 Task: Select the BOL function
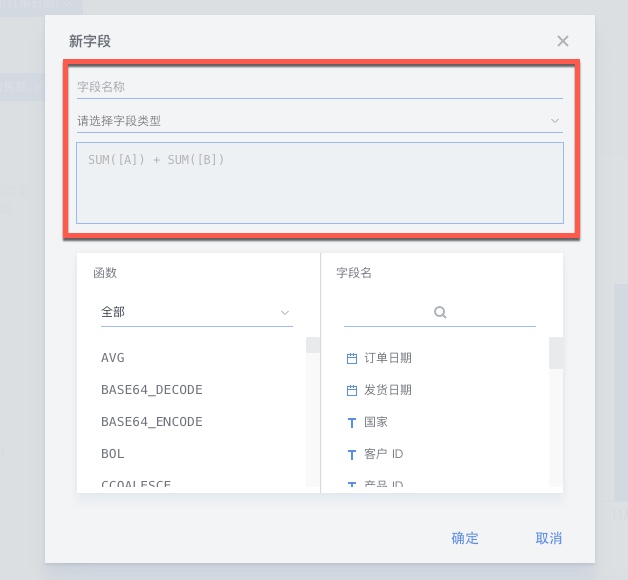(113, 454)
